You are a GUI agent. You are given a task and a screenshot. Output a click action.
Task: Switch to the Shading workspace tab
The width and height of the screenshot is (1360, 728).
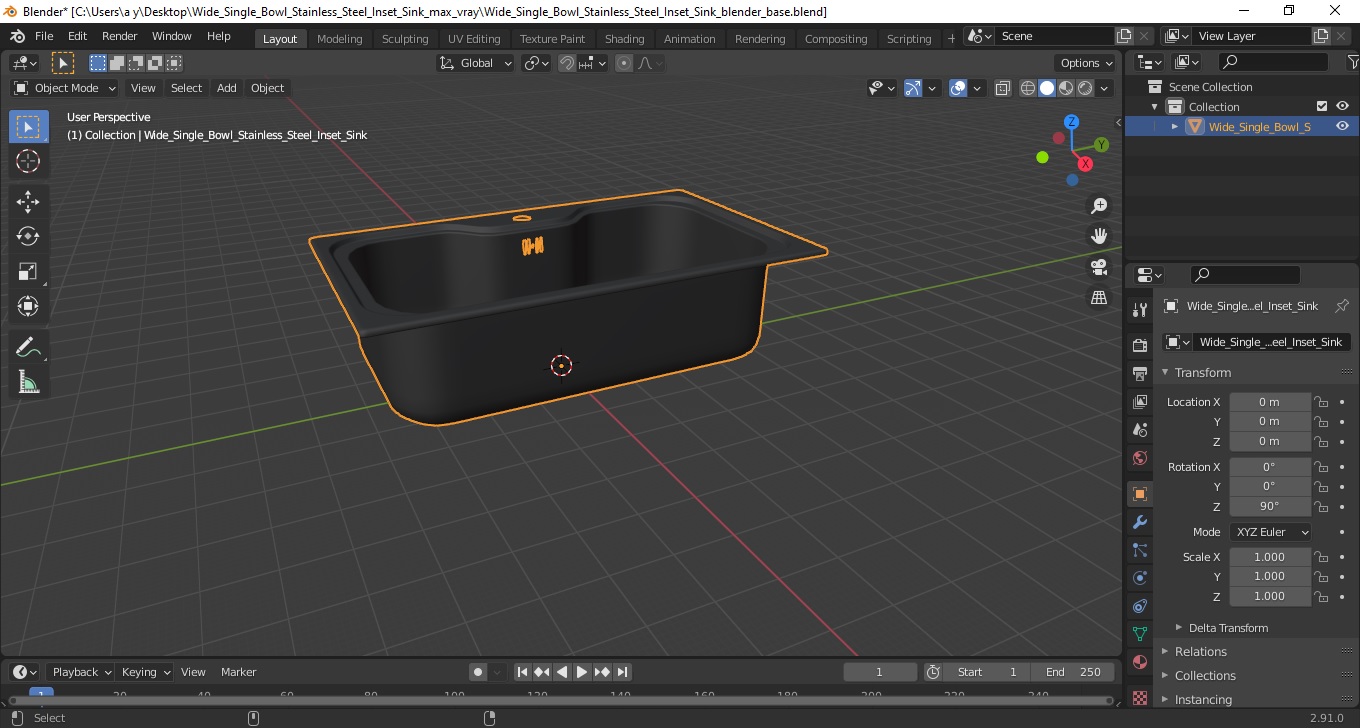pos(624,38)
